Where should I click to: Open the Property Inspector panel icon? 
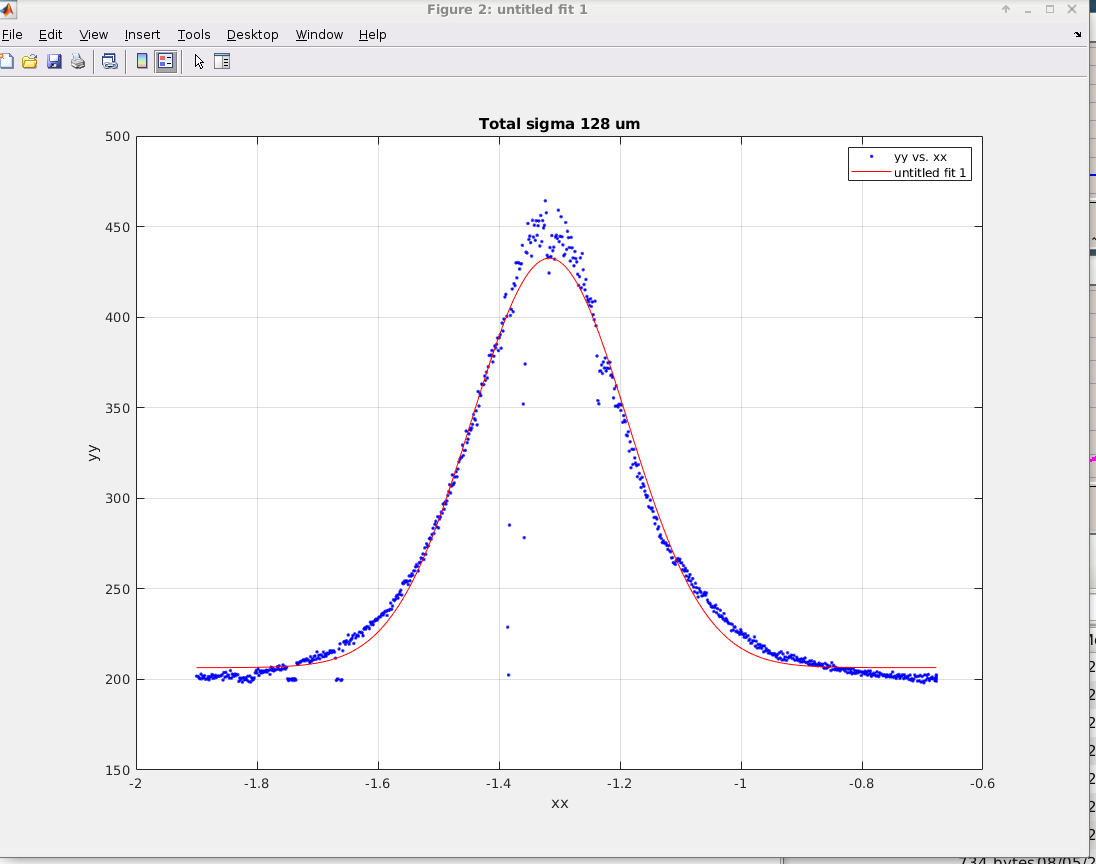[222, 62]
